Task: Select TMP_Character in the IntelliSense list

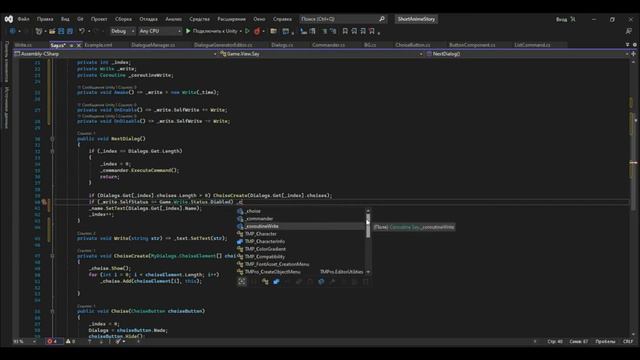Action: (300, 234)
